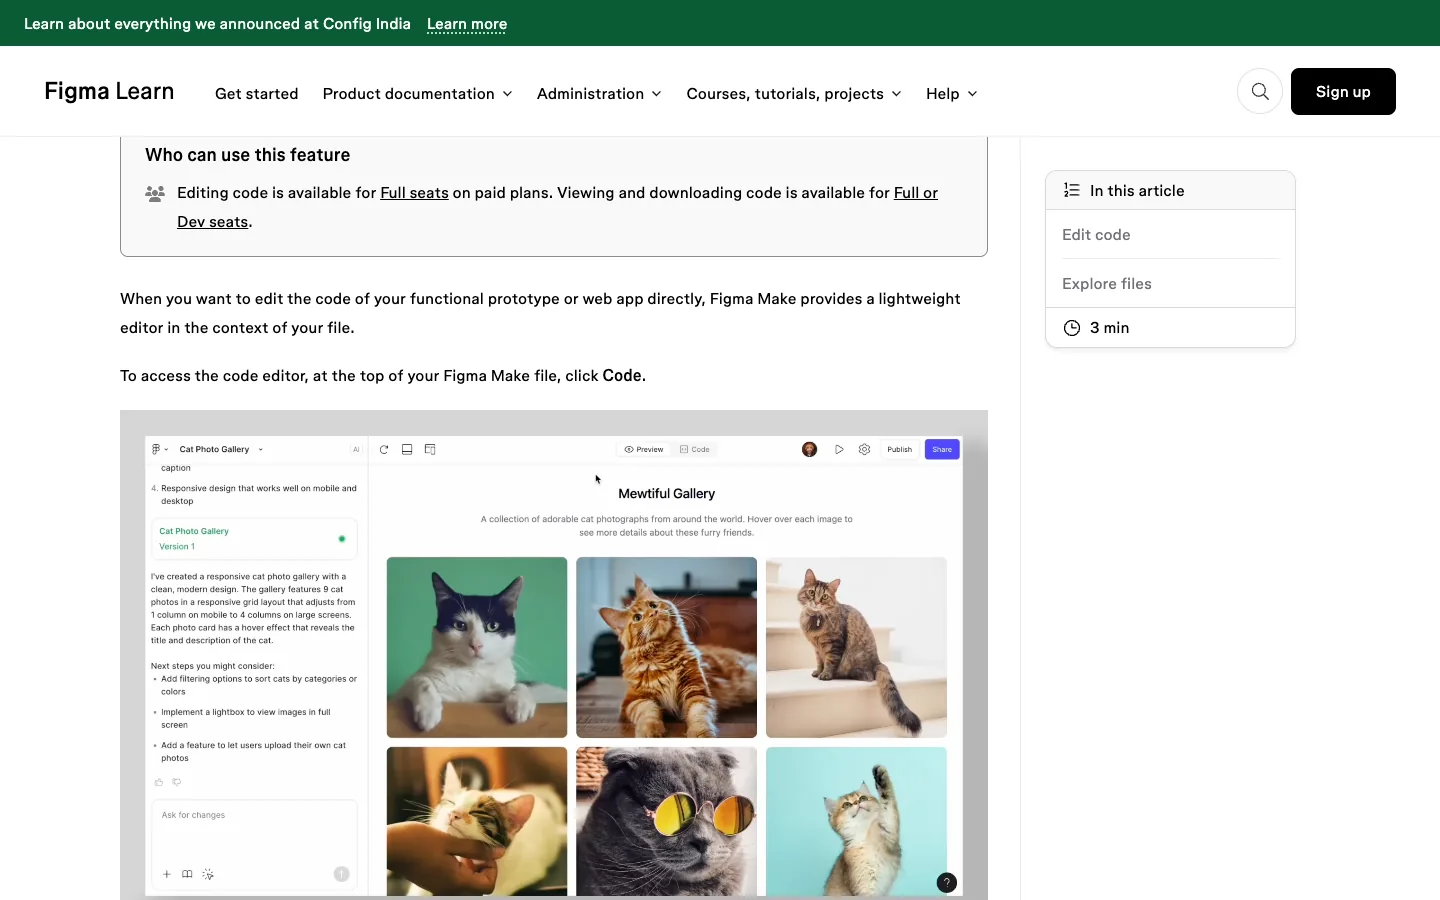The image size is (1440, 900).
Task: Click the grey send arrow in the Ask for changes box
Action: pyautogui.click(x=341, y=874)
